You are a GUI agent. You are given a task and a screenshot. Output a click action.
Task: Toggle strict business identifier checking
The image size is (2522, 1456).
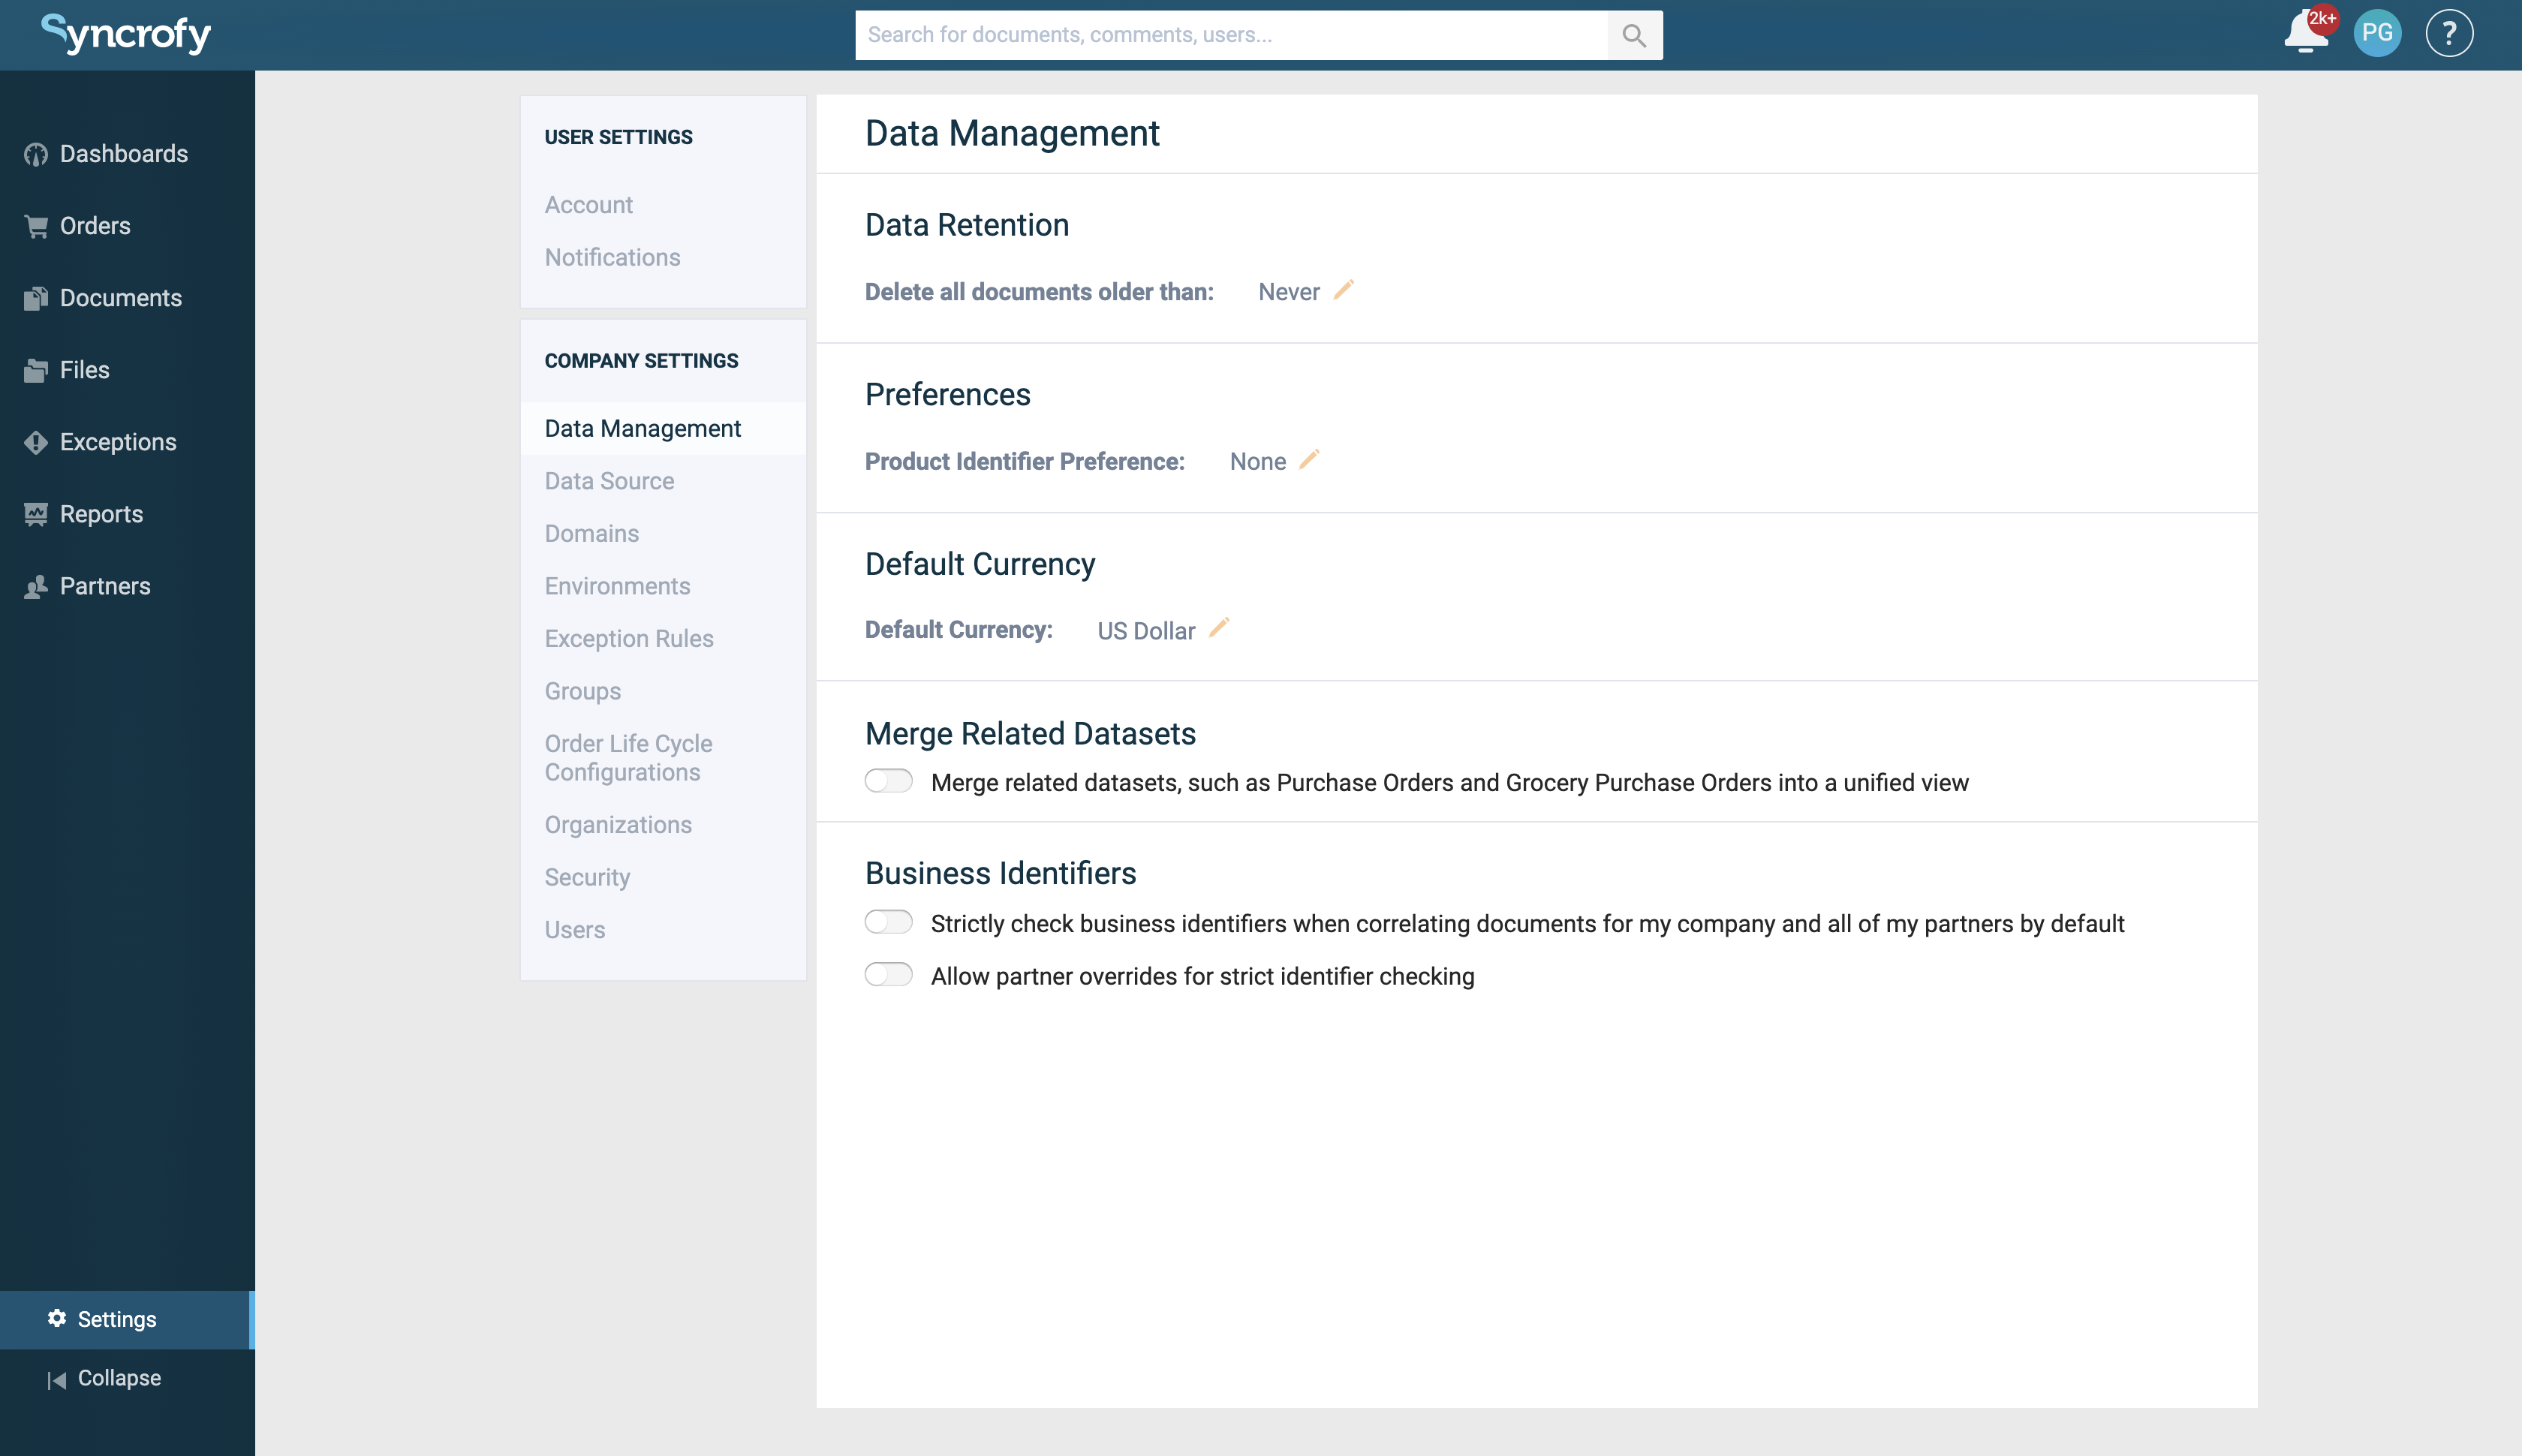(x=888, y=922)
